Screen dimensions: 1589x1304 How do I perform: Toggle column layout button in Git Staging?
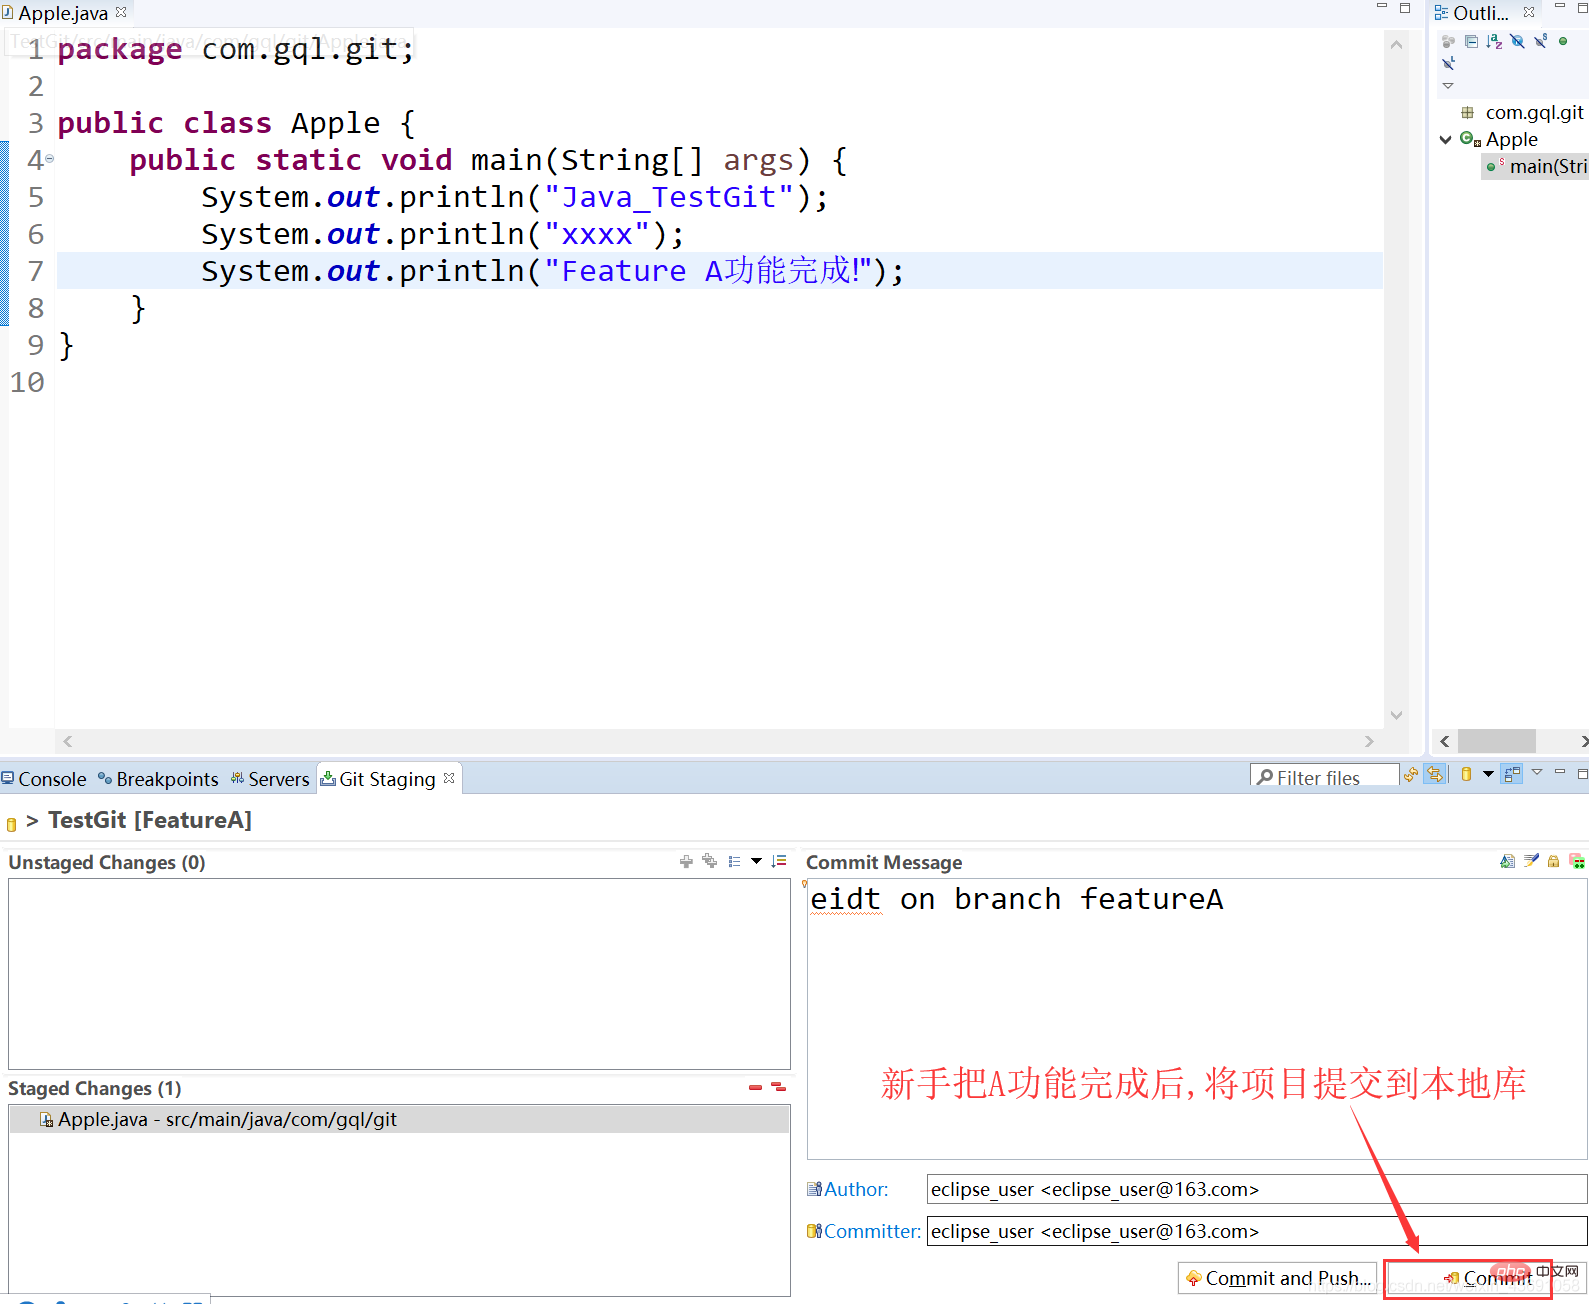tap(1512, 775)
